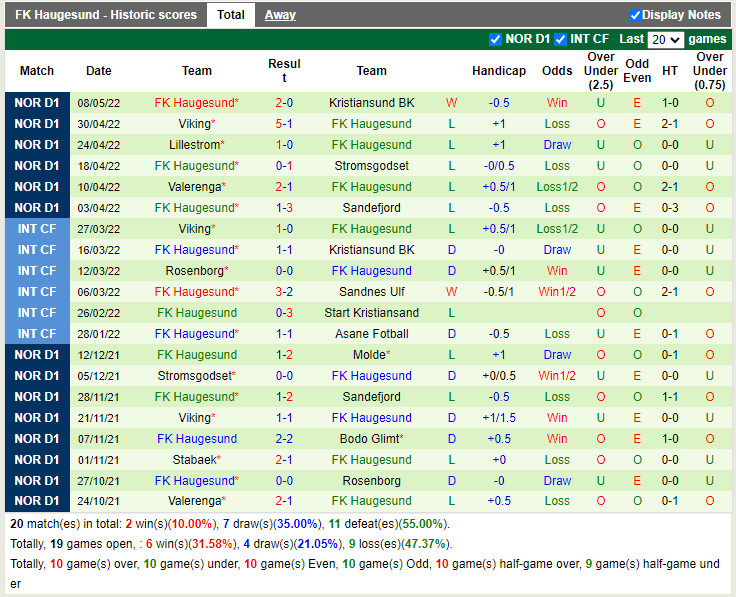Click the Handicap column header
Viewport: 736px width, 597px height.
point(498,71)
